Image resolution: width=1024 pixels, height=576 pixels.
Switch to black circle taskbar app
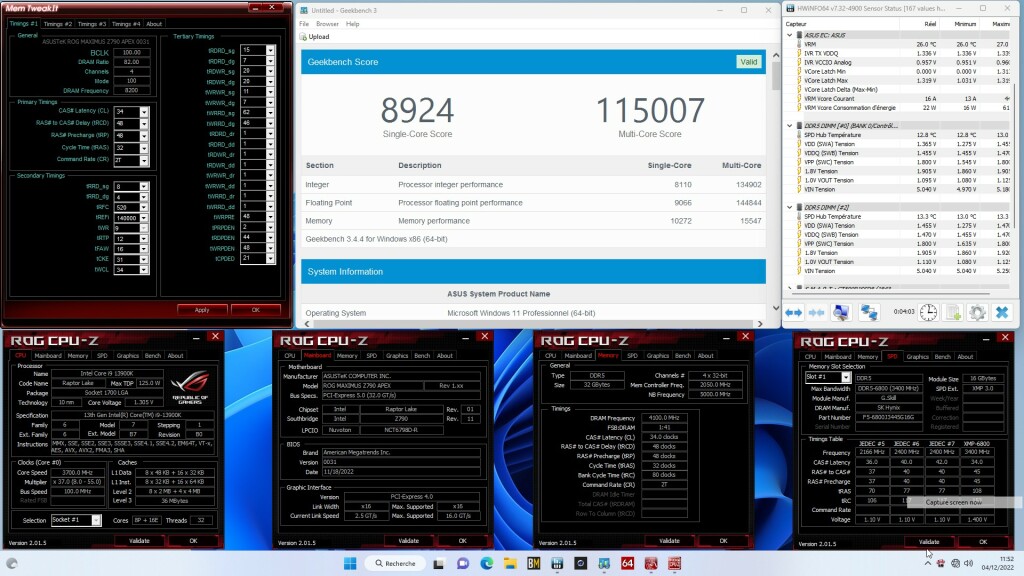click(581, 563)
